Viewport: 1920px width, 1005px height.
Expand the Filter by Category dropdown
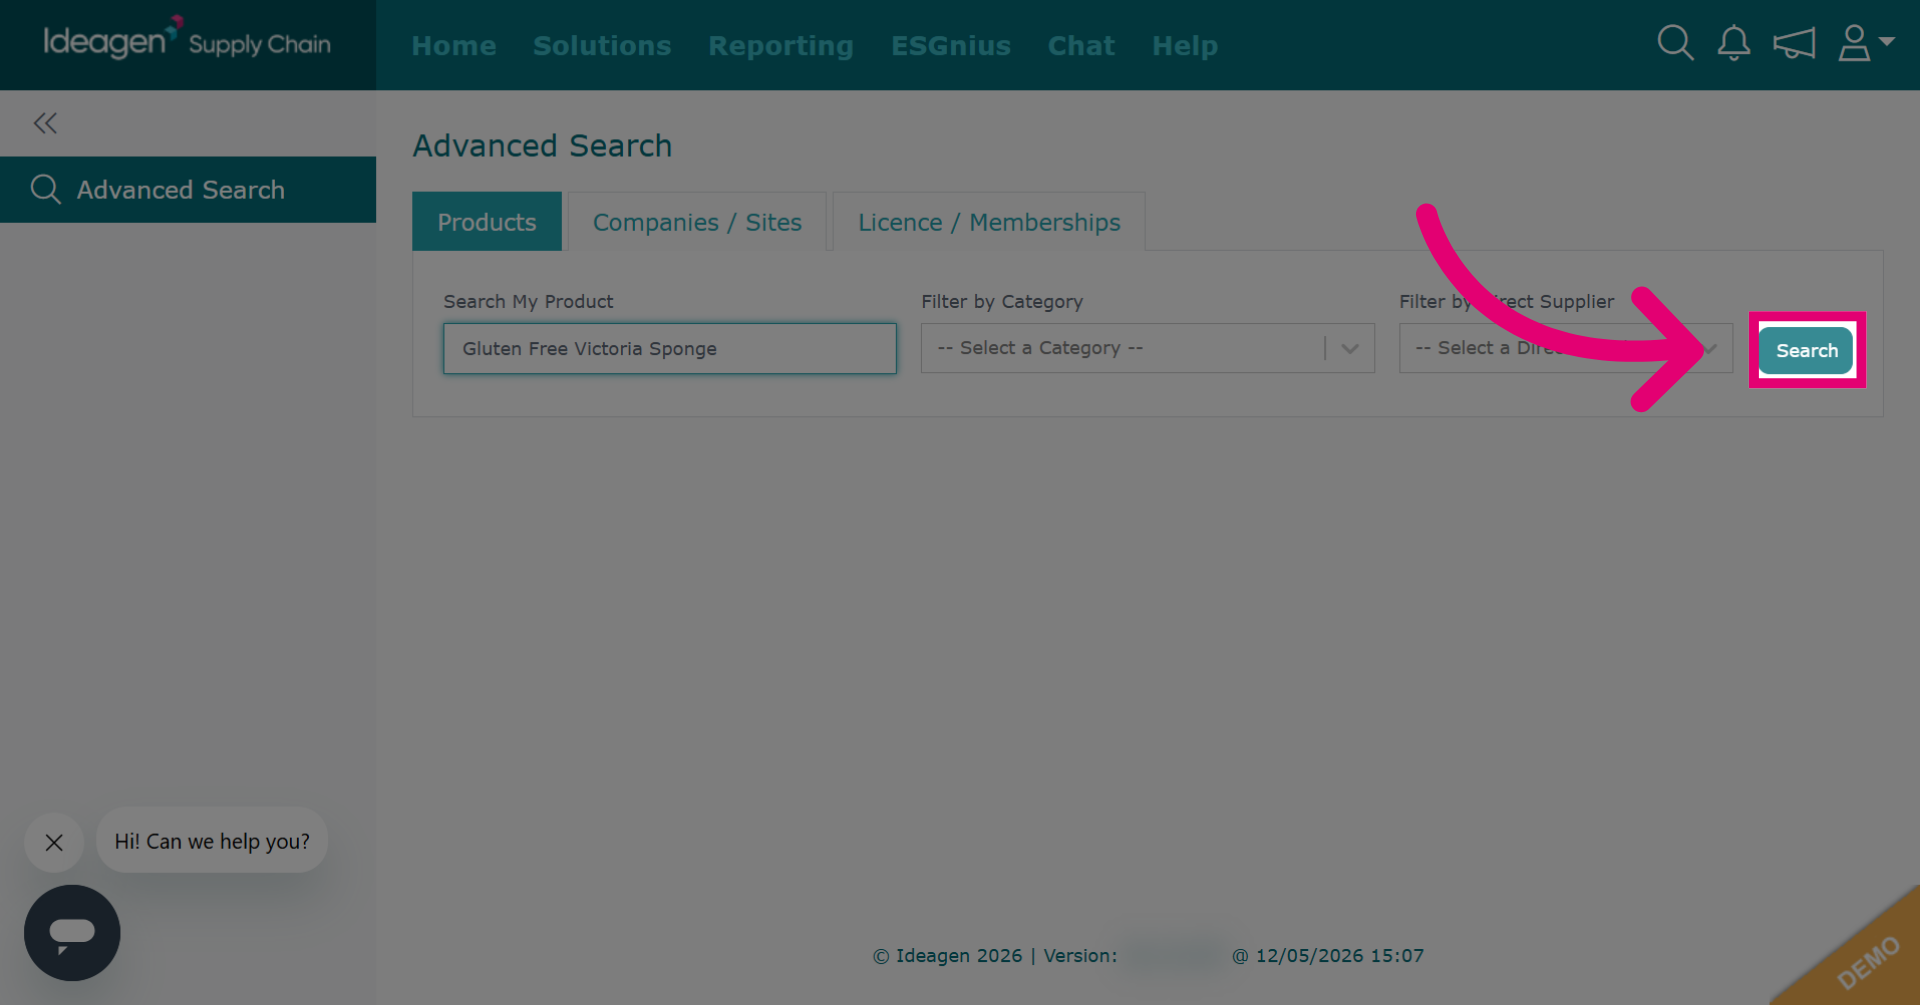point(1147,348)
